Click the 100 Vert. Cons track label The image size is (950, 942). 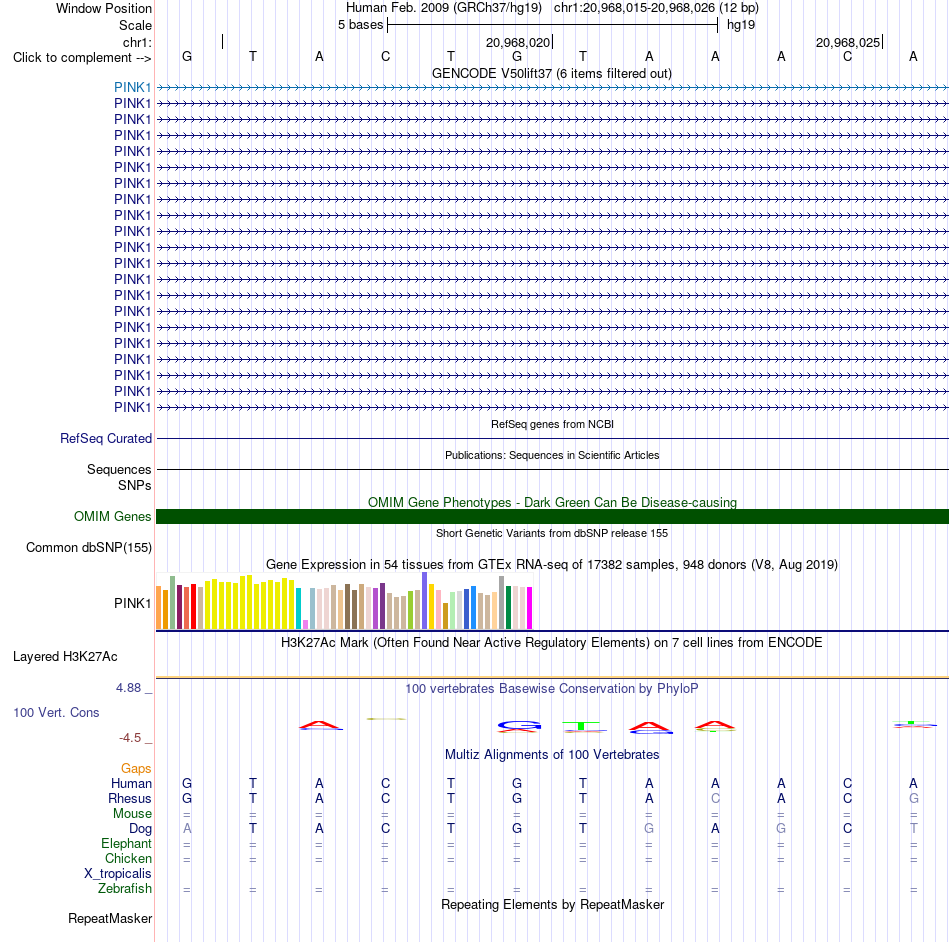point(56,712)
